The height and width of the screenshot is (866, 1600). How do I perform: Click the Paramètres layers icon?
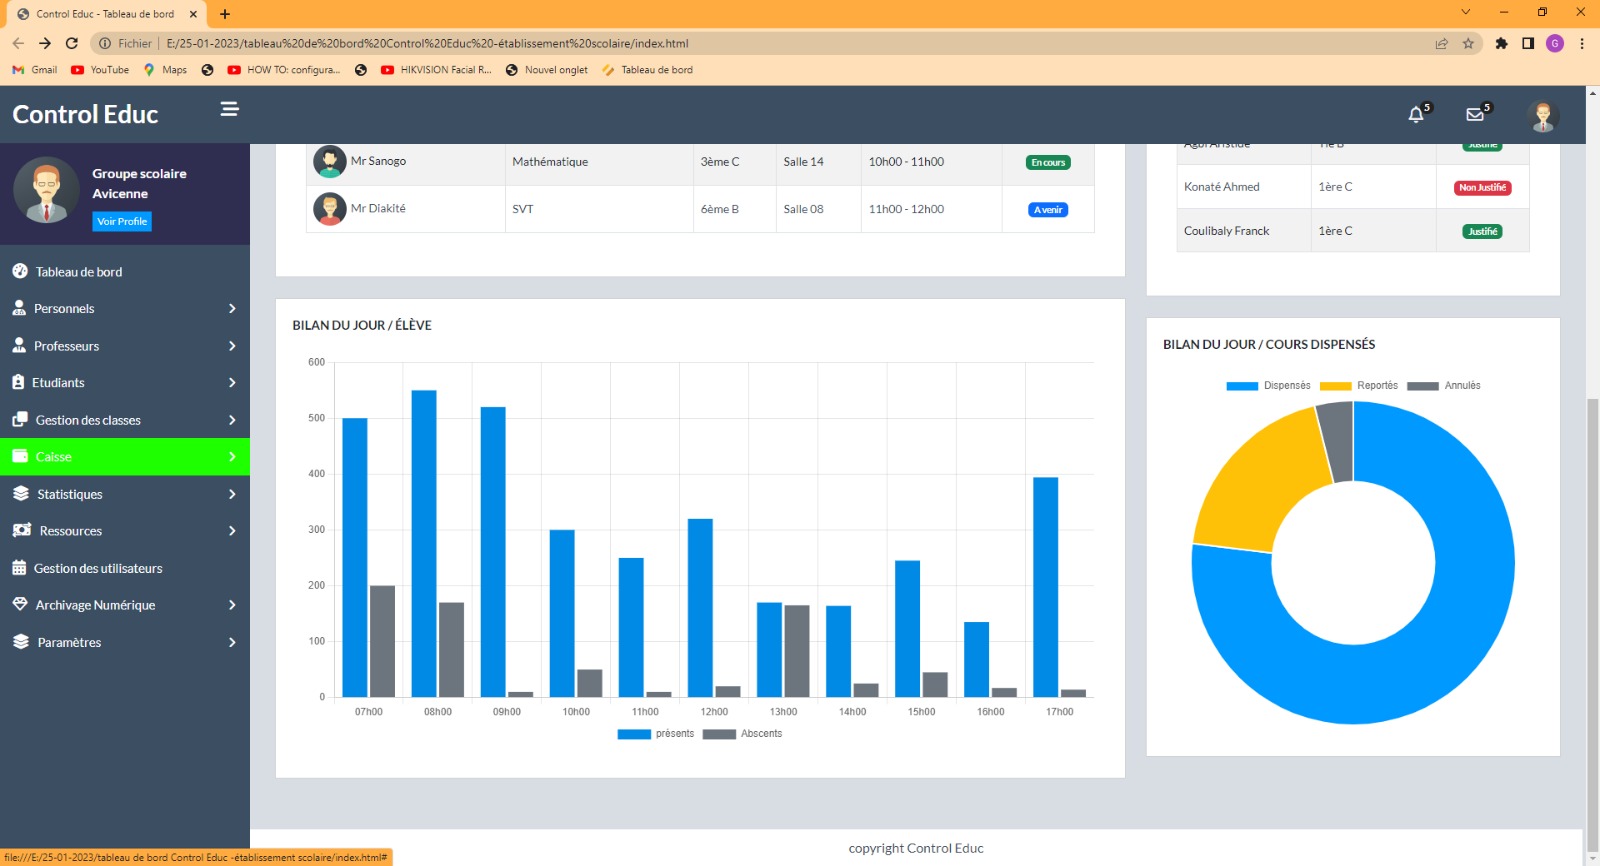[x=21, y=642]
